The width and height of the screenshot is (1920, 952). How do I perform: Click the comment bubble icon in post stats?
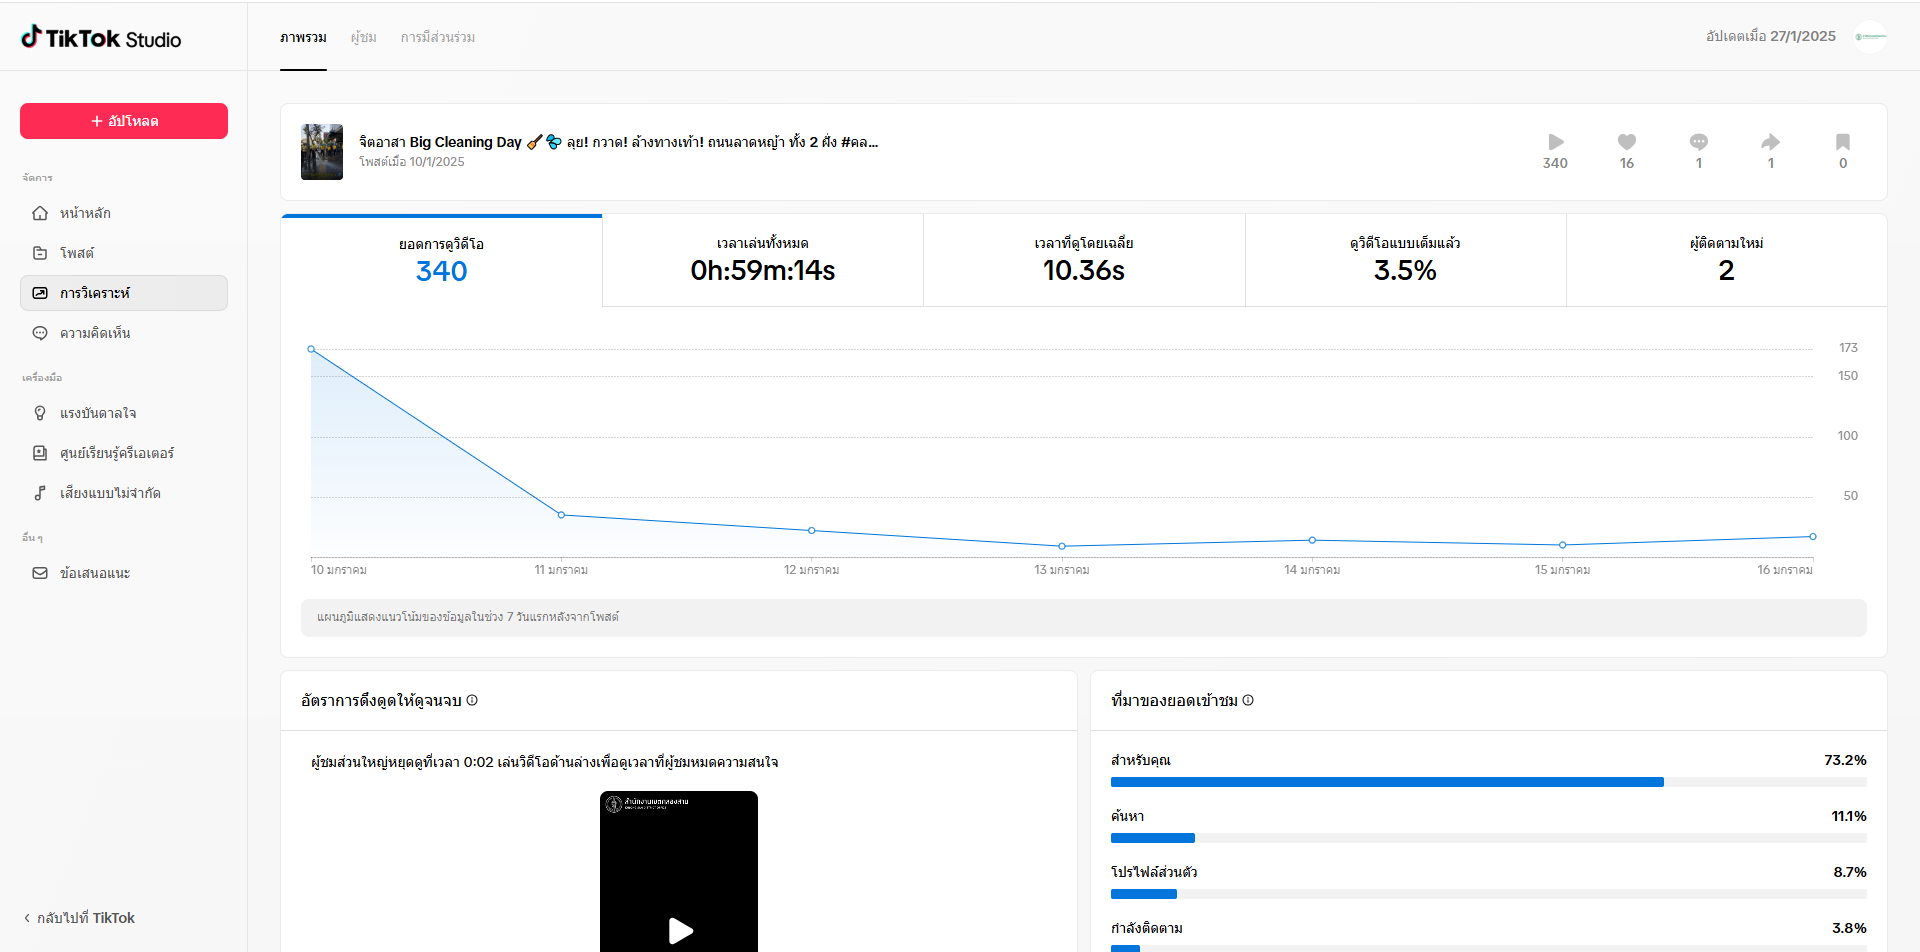[1699, 142]
